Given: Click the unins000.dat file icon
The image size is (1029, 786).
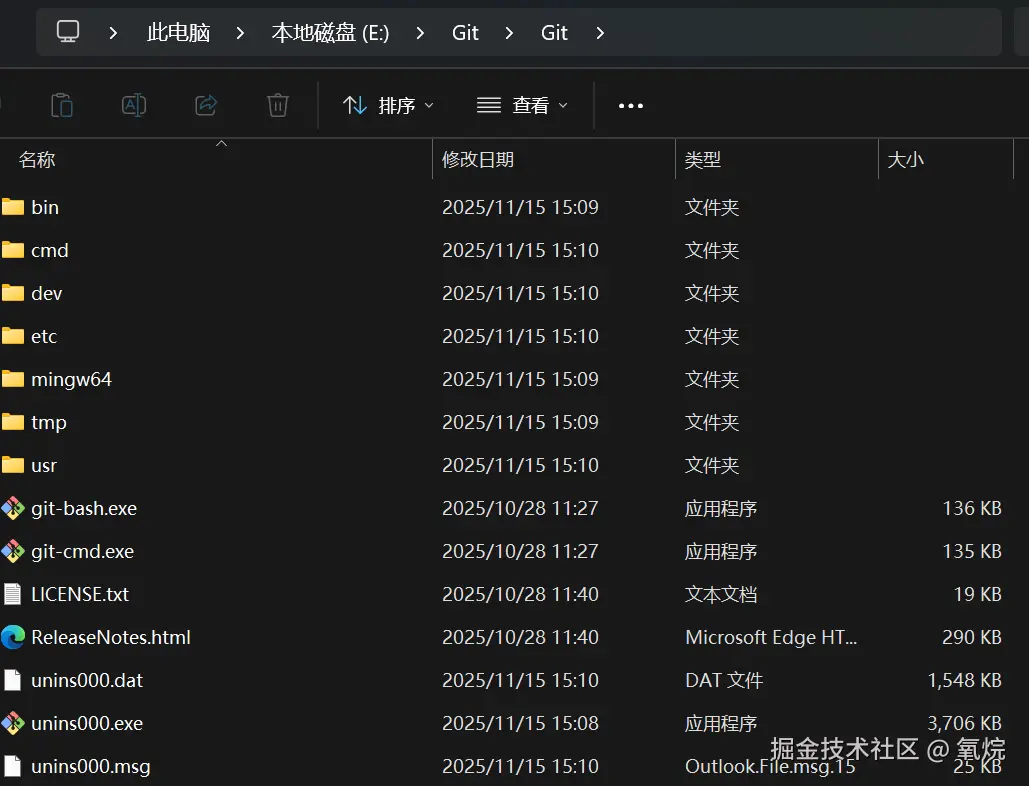Looking at the screenshot, I should click(12, 680).
